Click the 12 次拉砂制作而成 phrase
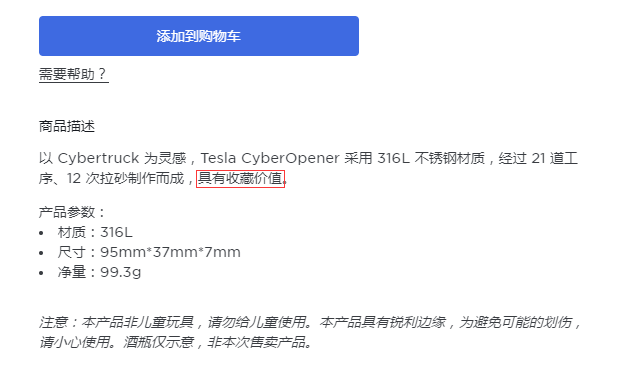This screenshot has width=642, height=373. tap(125, 179)
